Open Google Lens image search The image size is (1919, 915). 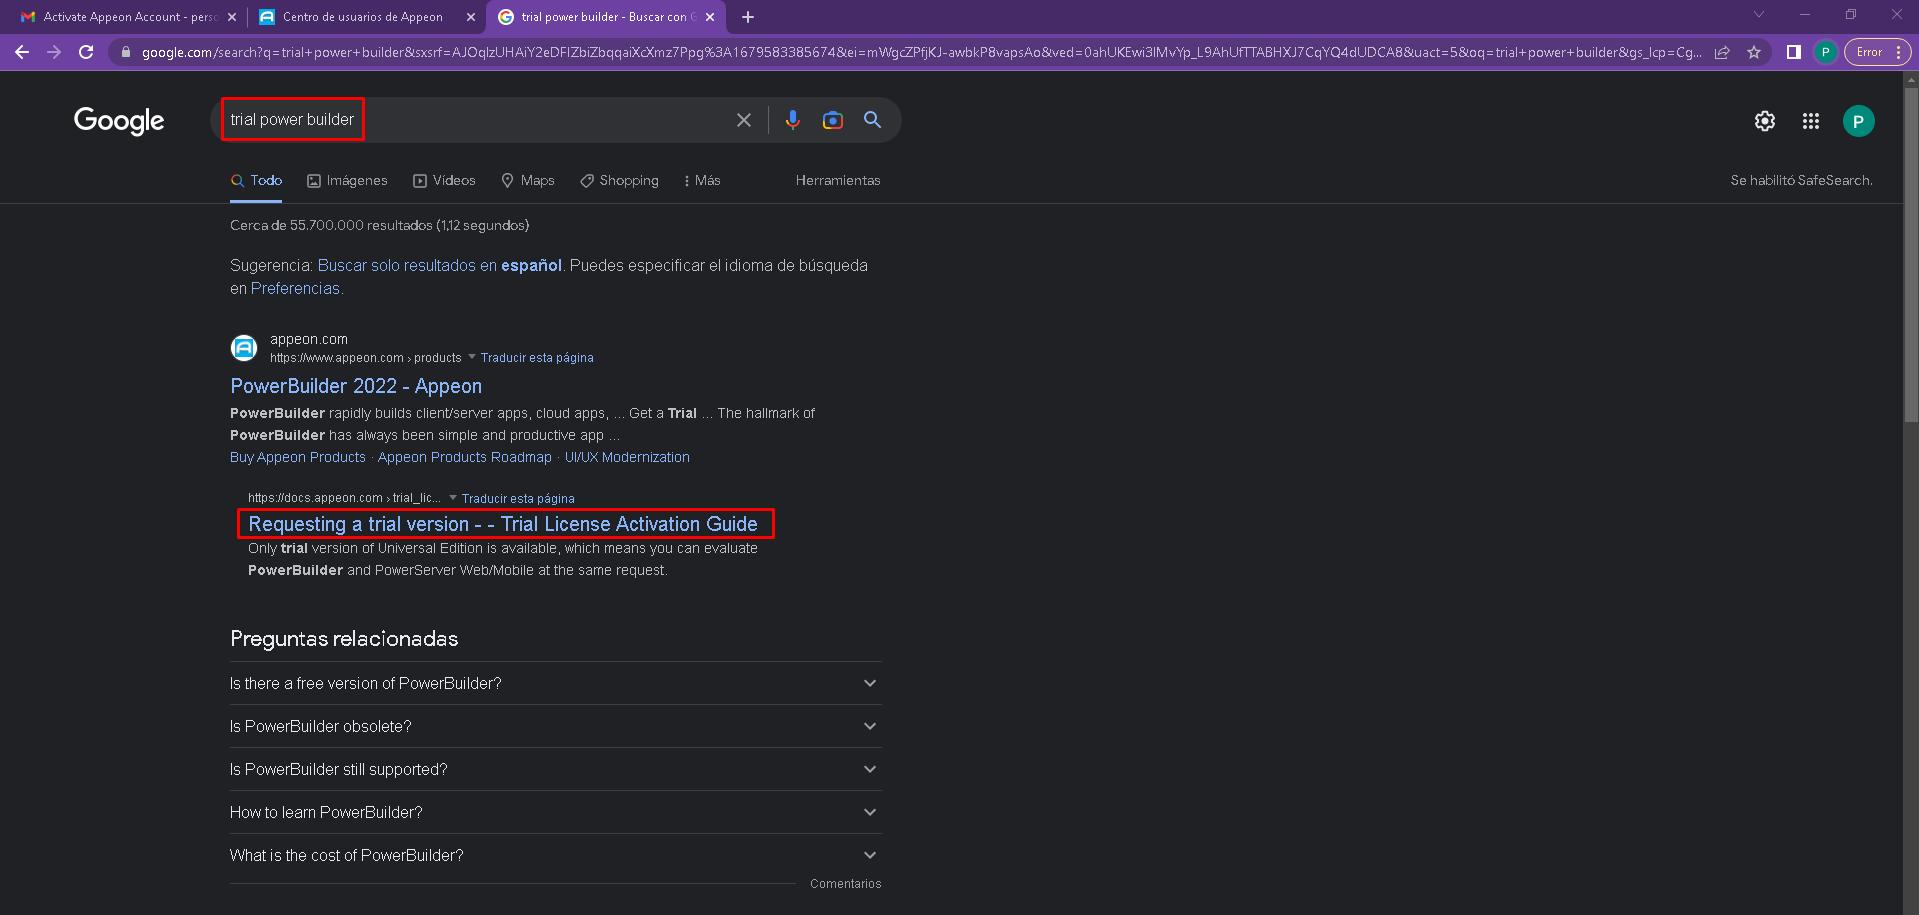pos(832,120)
